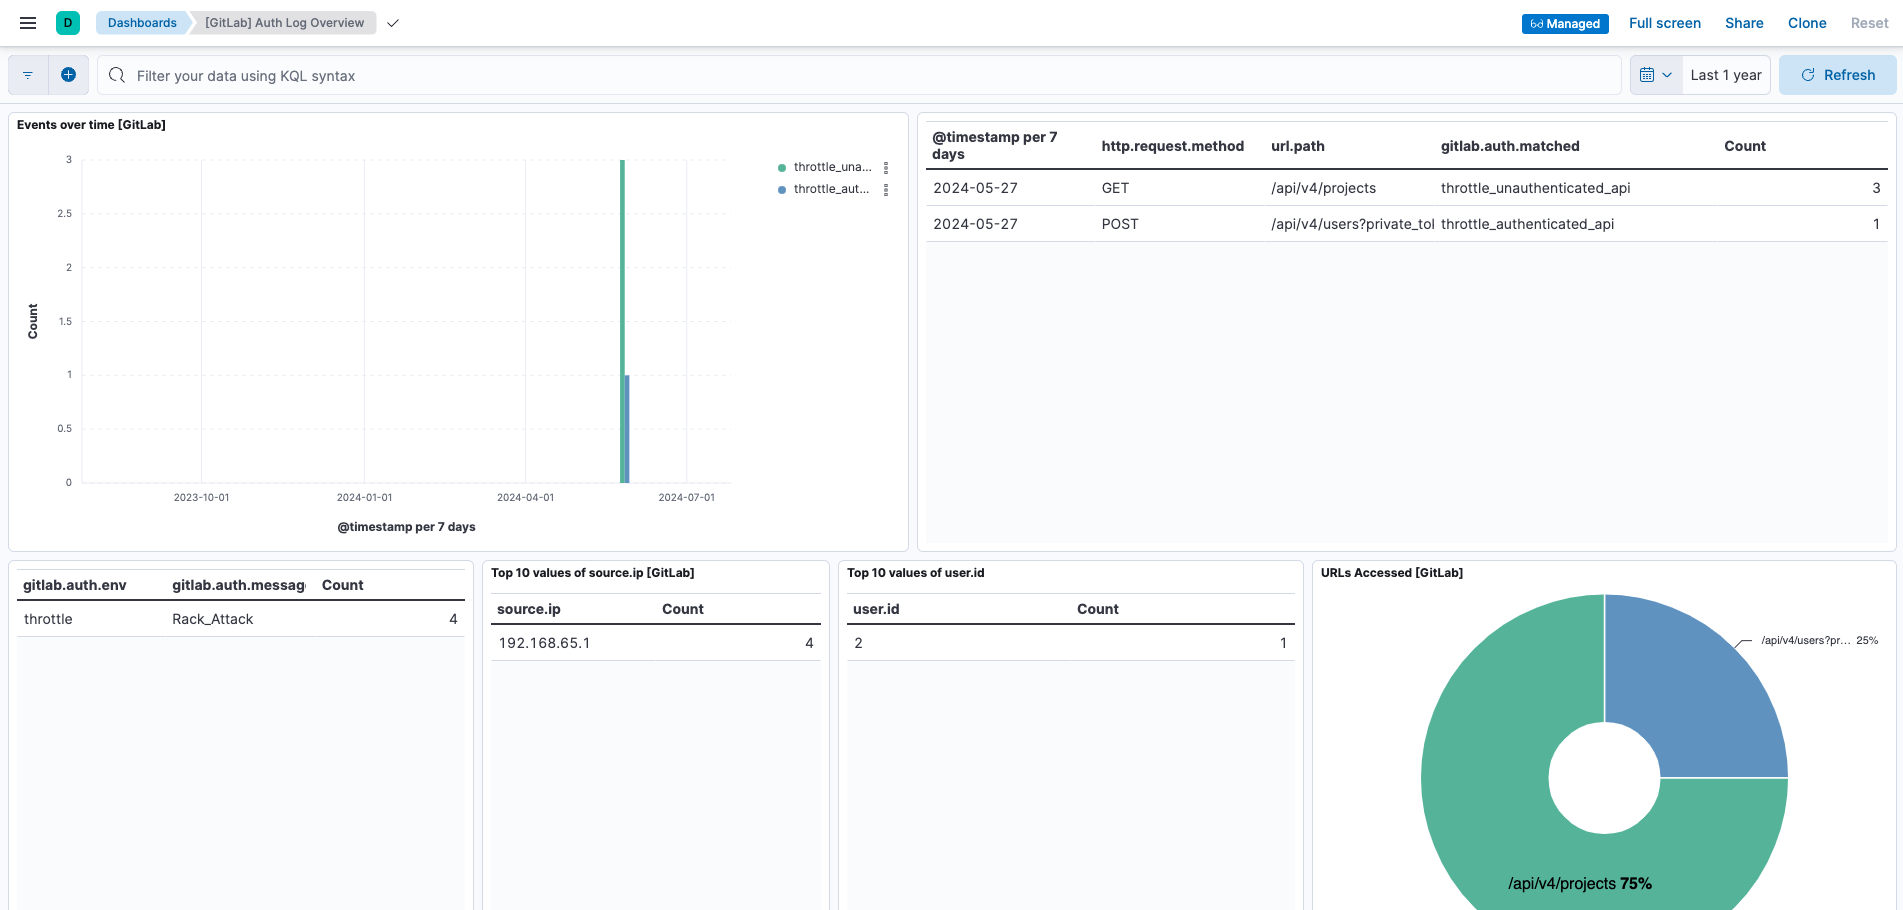The height and width of the screenshot is (910, 1903).
Task: Click the Refresh button
Action: [x=1837, y=74]
